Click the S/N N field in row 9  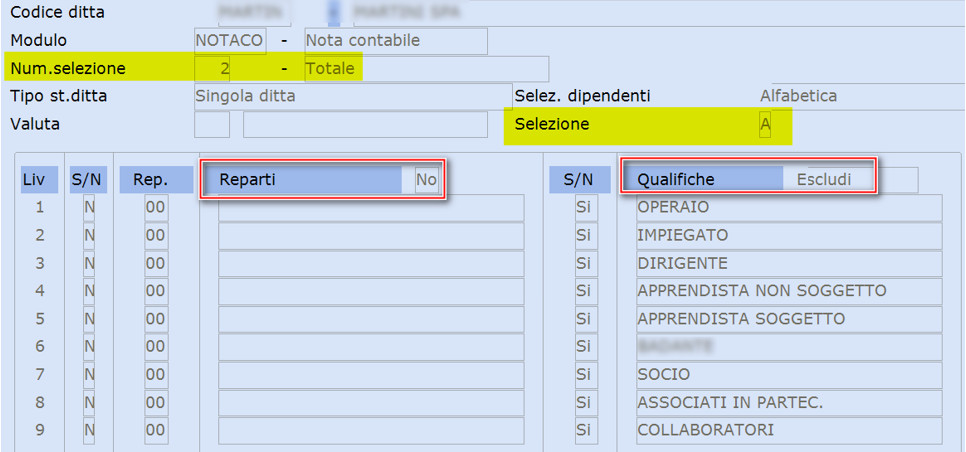click(x=89, y=430)
